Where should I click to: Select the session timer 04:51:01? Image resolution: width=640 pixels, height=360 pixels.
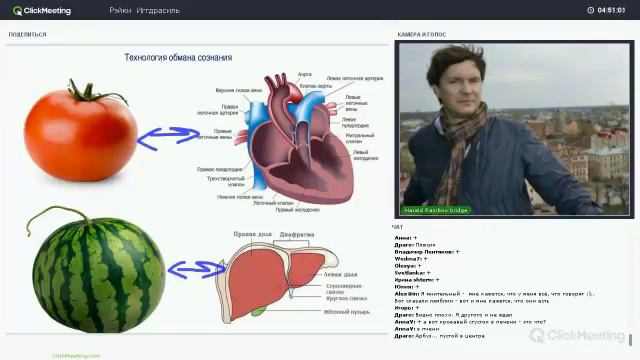click(x=611, y=10)
